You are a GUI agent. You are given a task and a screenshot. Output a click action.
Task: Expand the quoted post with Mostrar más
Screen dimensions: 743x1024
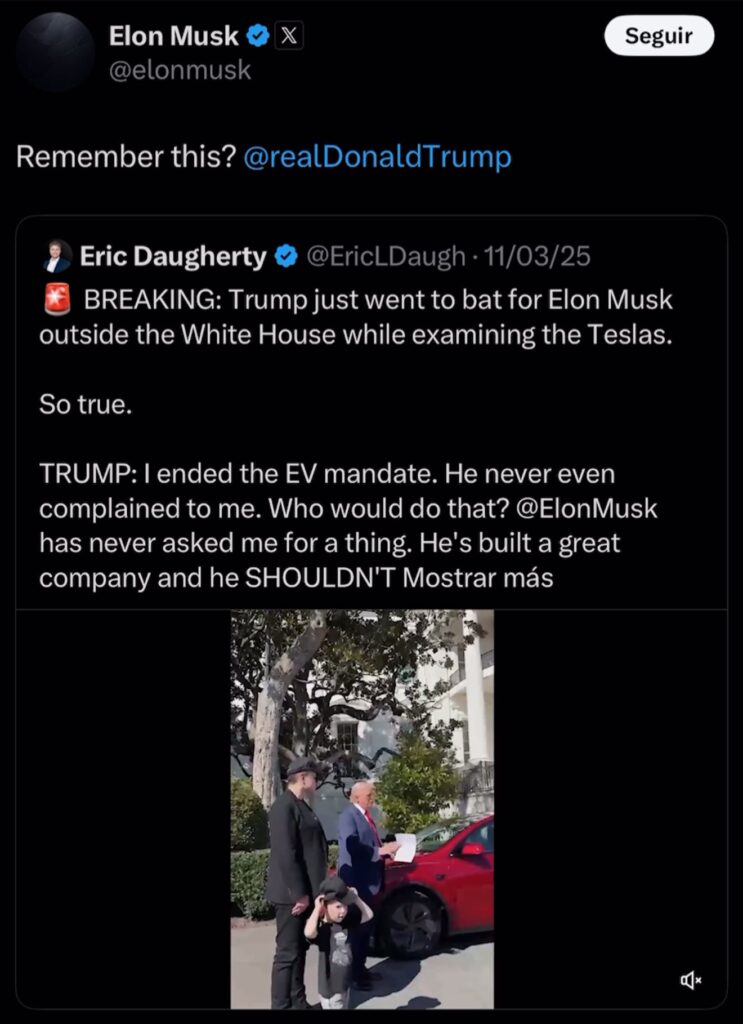(x=477, y=578)
